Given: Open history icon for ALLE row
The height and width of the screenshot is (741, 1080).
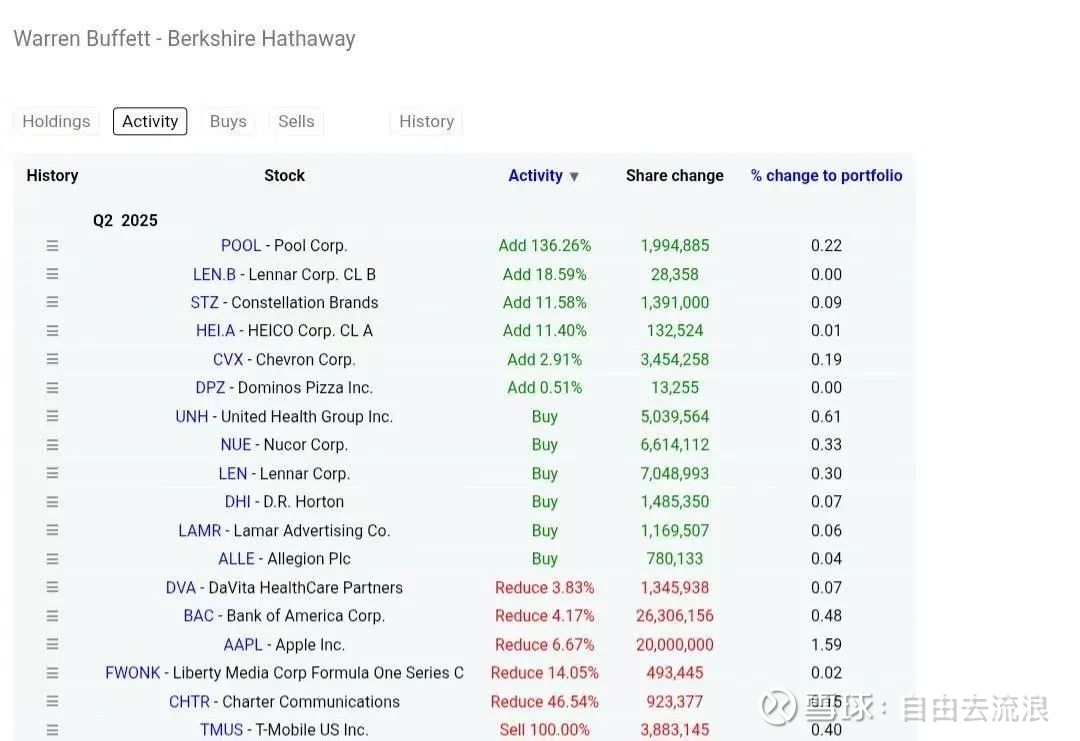Looking at the screenshot, I should [52, 559].
